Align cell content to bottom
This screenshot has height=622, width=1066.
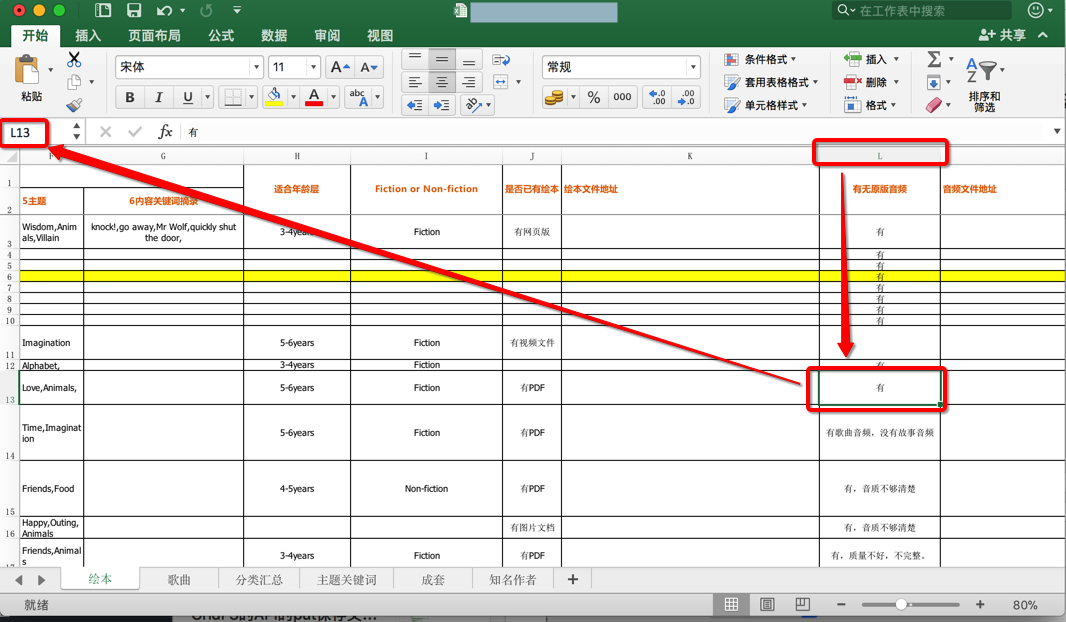click(468, 59)
